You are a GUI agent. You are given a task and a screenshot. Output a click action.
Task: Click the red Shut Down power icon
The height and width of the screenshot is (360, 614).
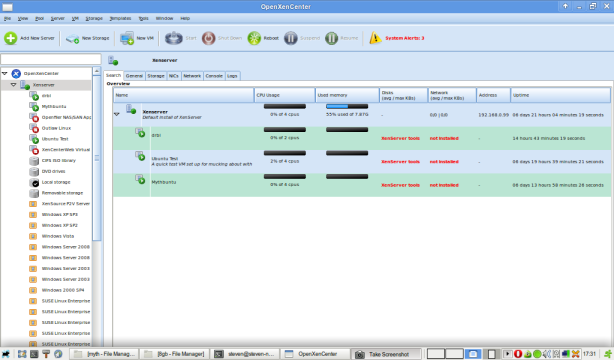click(x=208, y=38)
